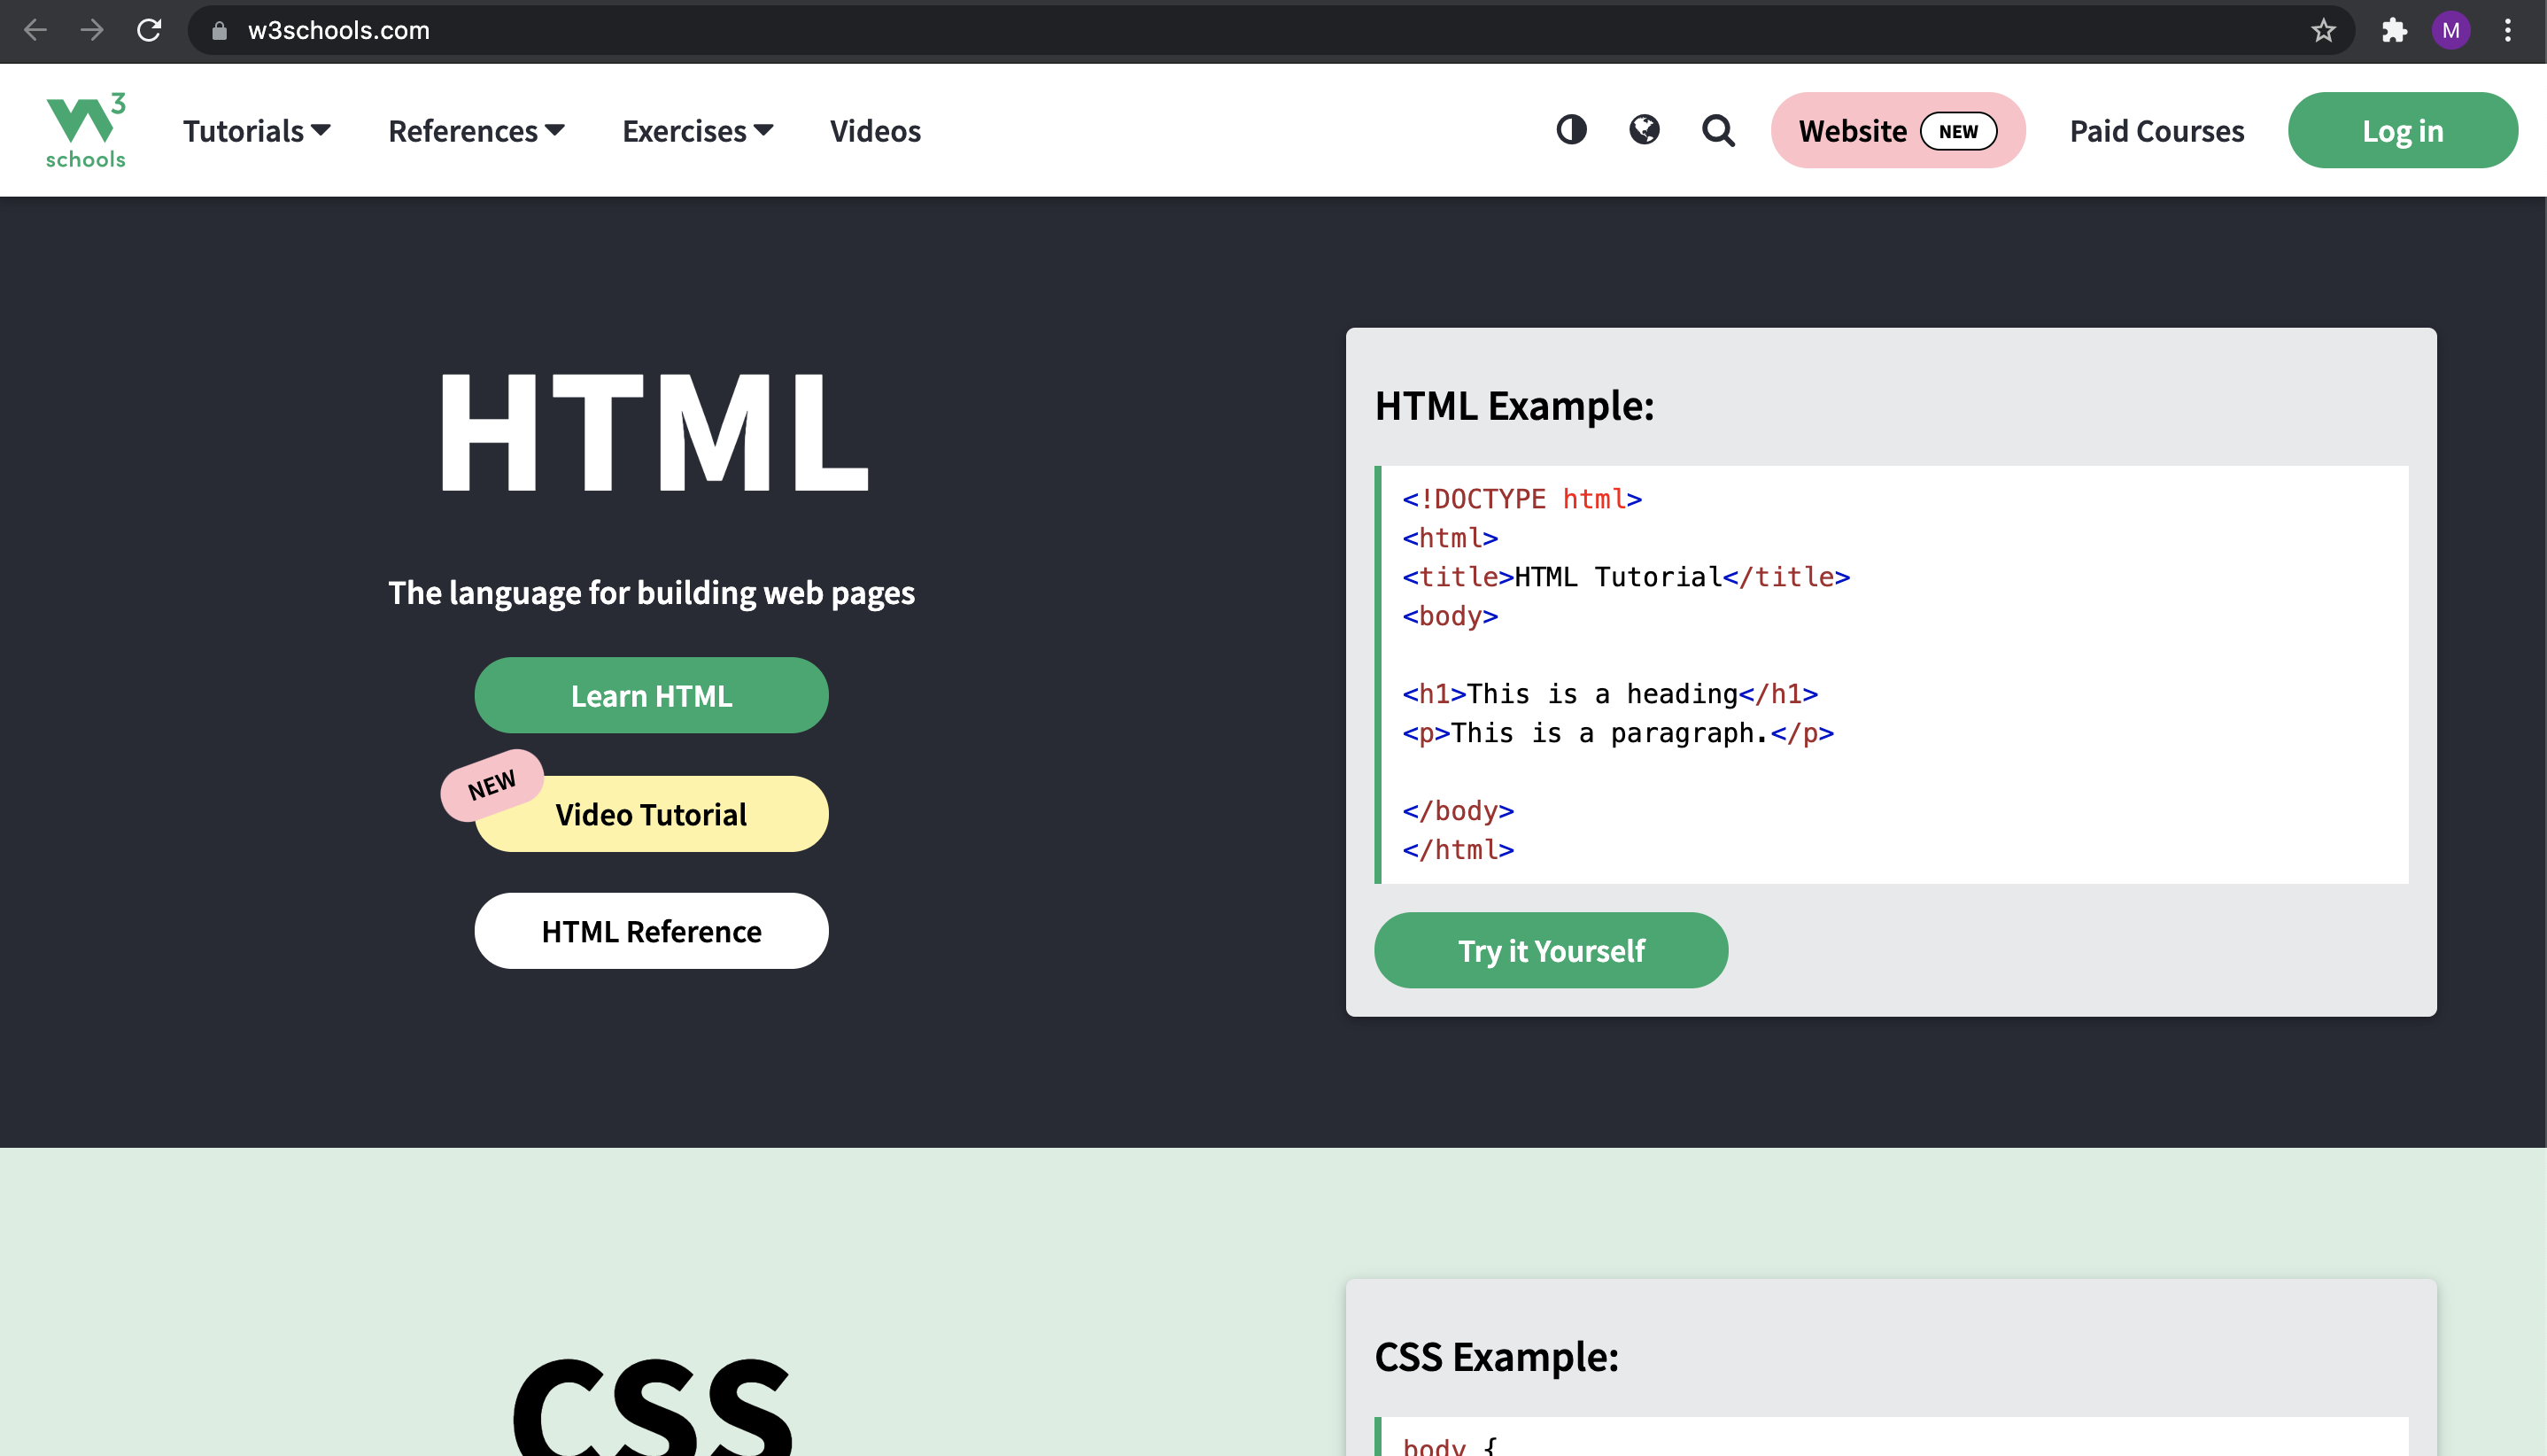Screen dimensions: 2547x1456
Task: Open Chrome three-dot menu
Action: pos(2508,30)
